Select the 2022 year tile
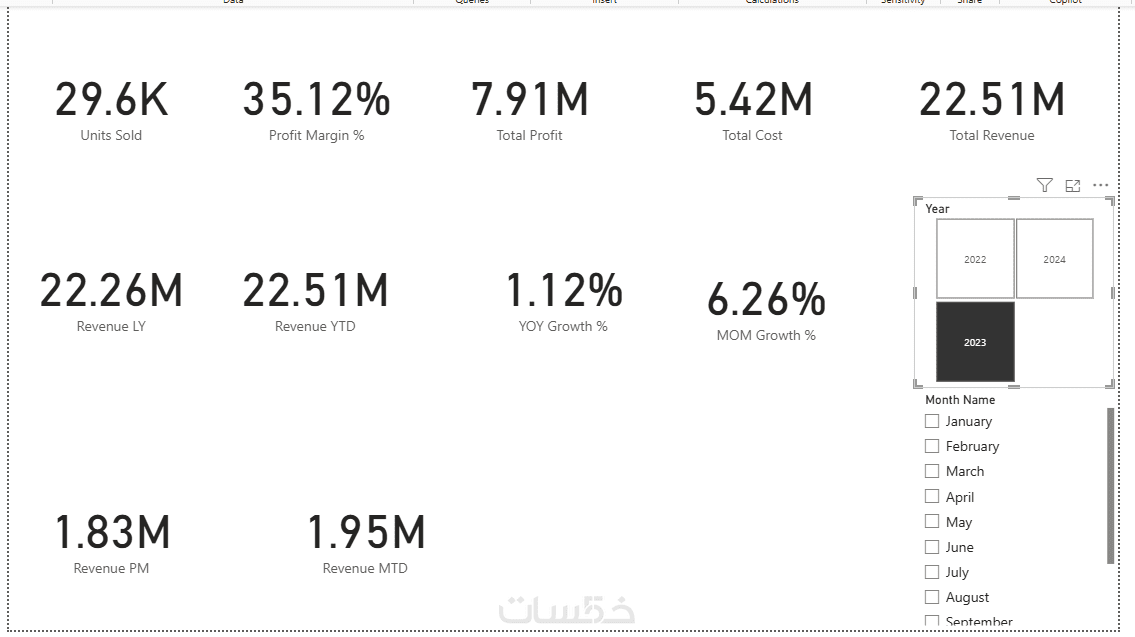1135x637 pixels. click(975, 259)
